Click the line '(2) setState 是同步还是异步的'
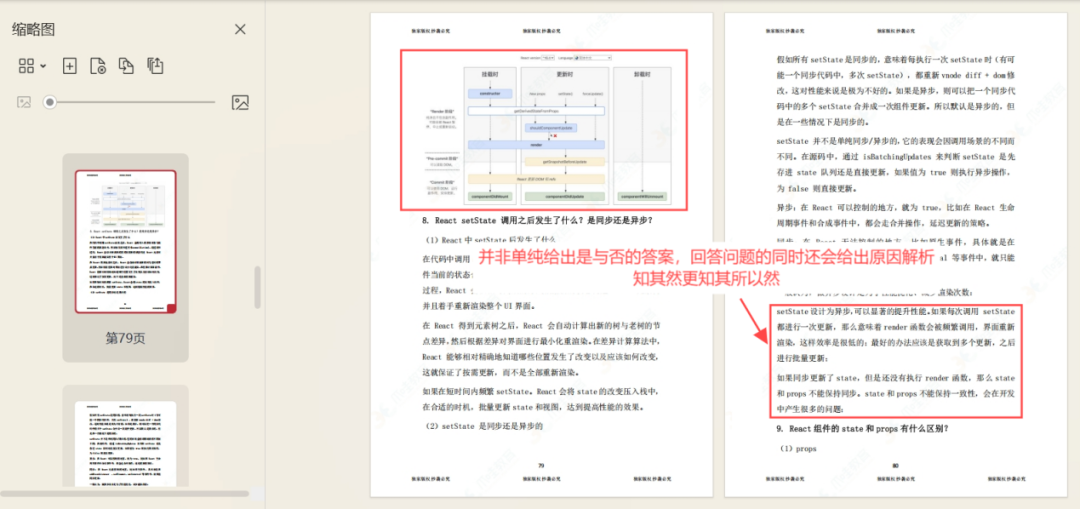1080x509 pixels. click(483, 426)
